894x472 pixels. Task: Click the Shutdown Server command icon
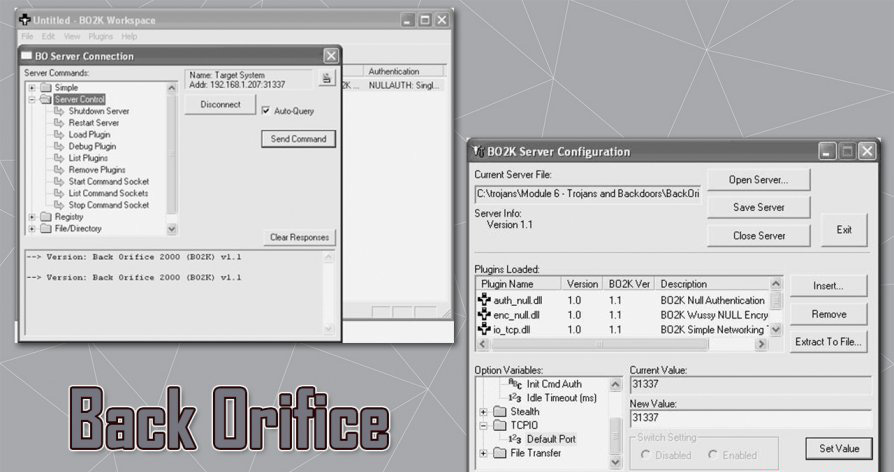[59, 111]
